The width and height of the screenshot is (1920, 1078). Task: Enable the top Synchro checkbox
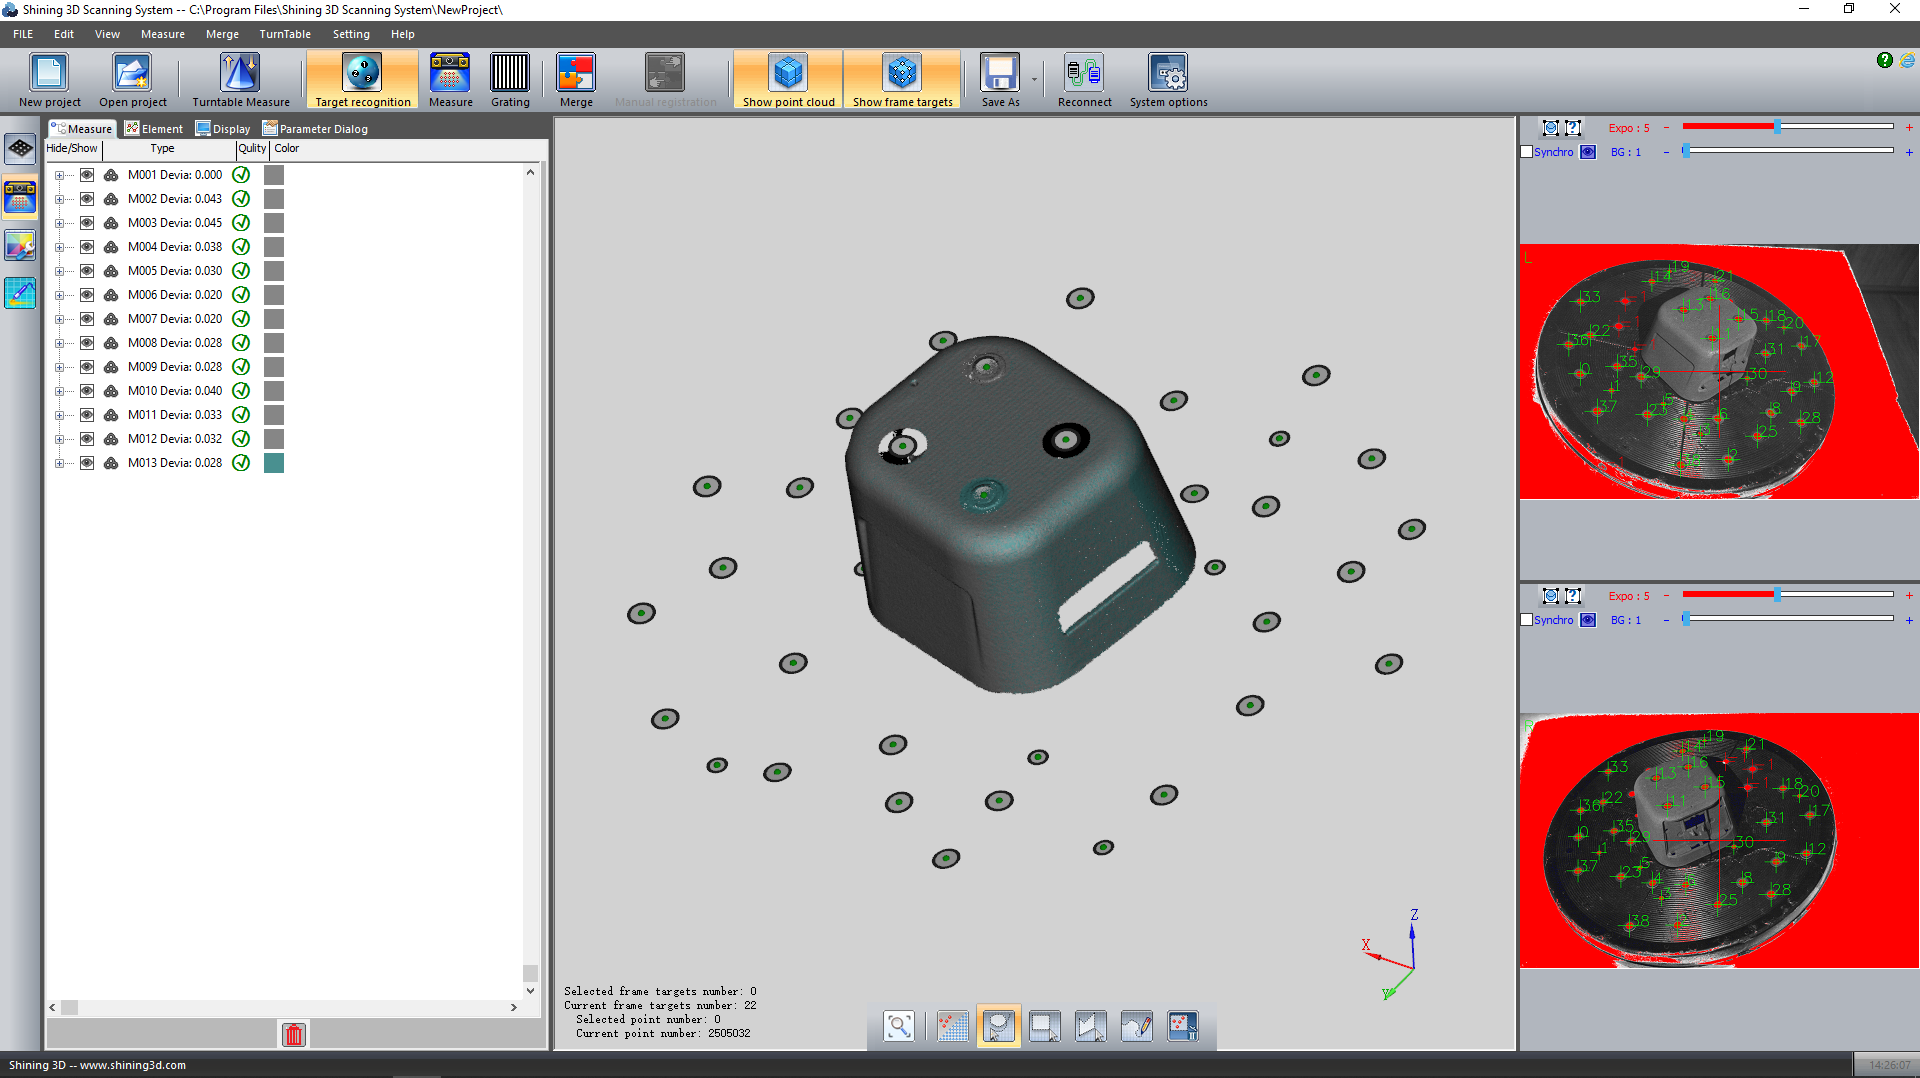pyautogui.click(x=1527, y=152)
